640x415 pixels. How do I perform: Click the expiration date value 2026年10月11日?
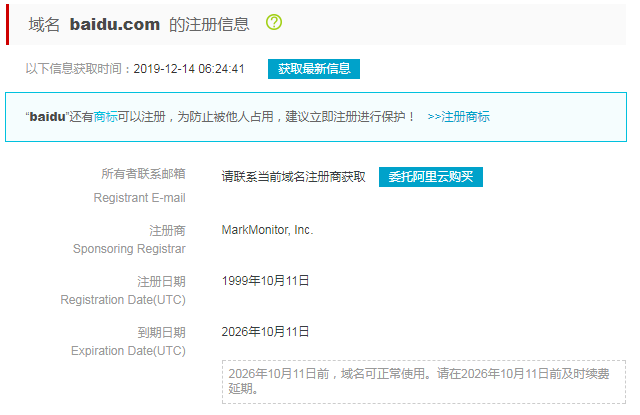[x=265, y=332]
